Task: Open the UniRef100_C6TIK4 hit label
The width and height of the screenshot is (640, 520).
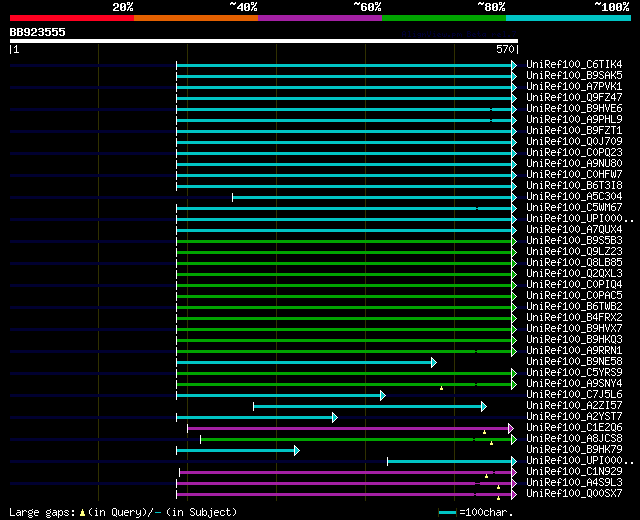Action: [574, 64]
